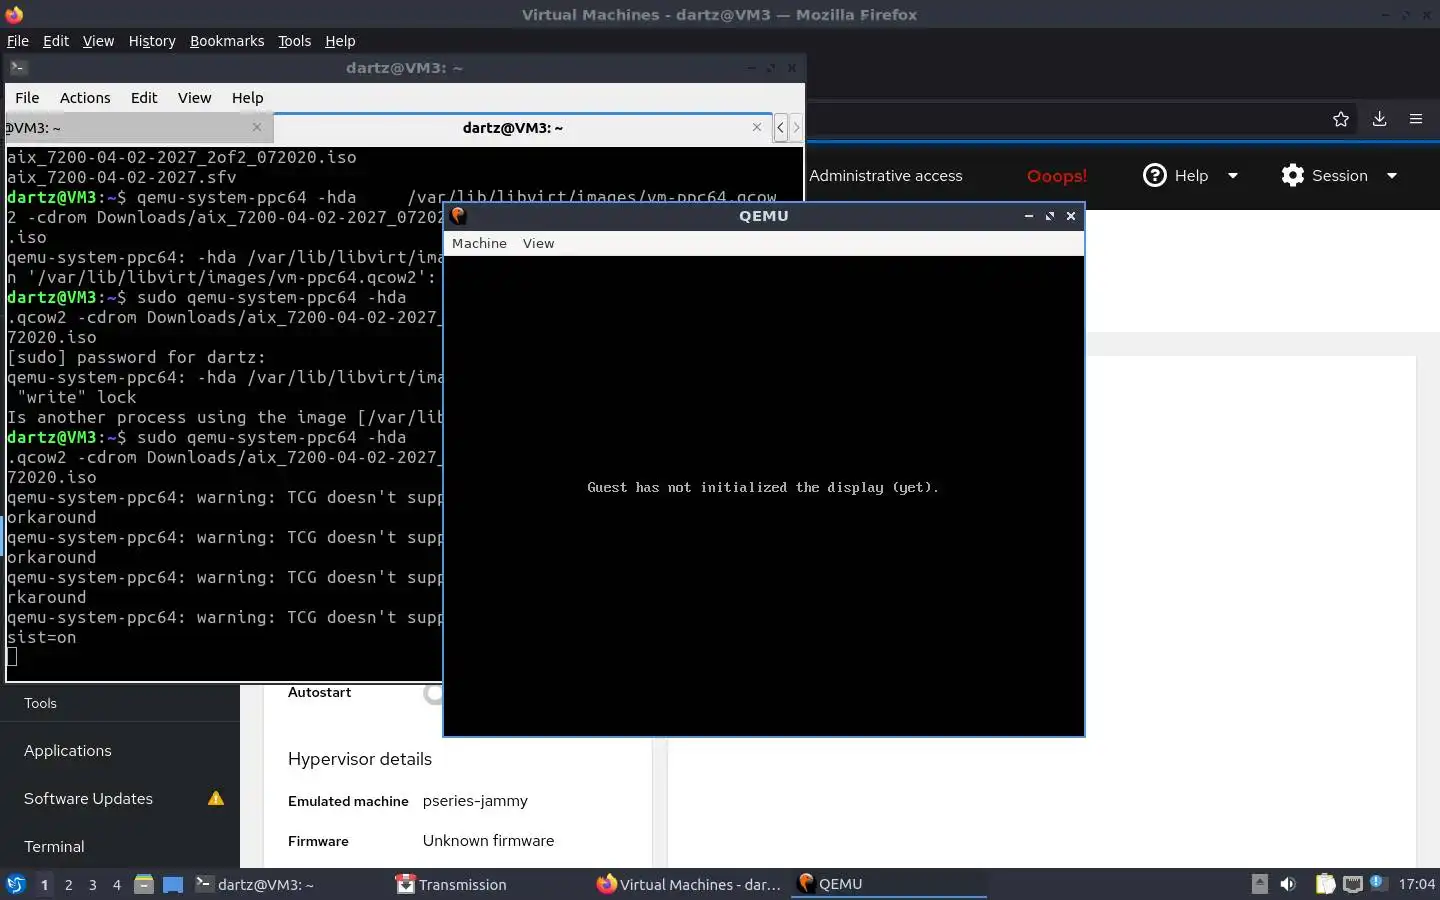Screen dimensions: 1440x900
Task: Activate the QEMU taskbar entry
Action: (x=889, y=884)
